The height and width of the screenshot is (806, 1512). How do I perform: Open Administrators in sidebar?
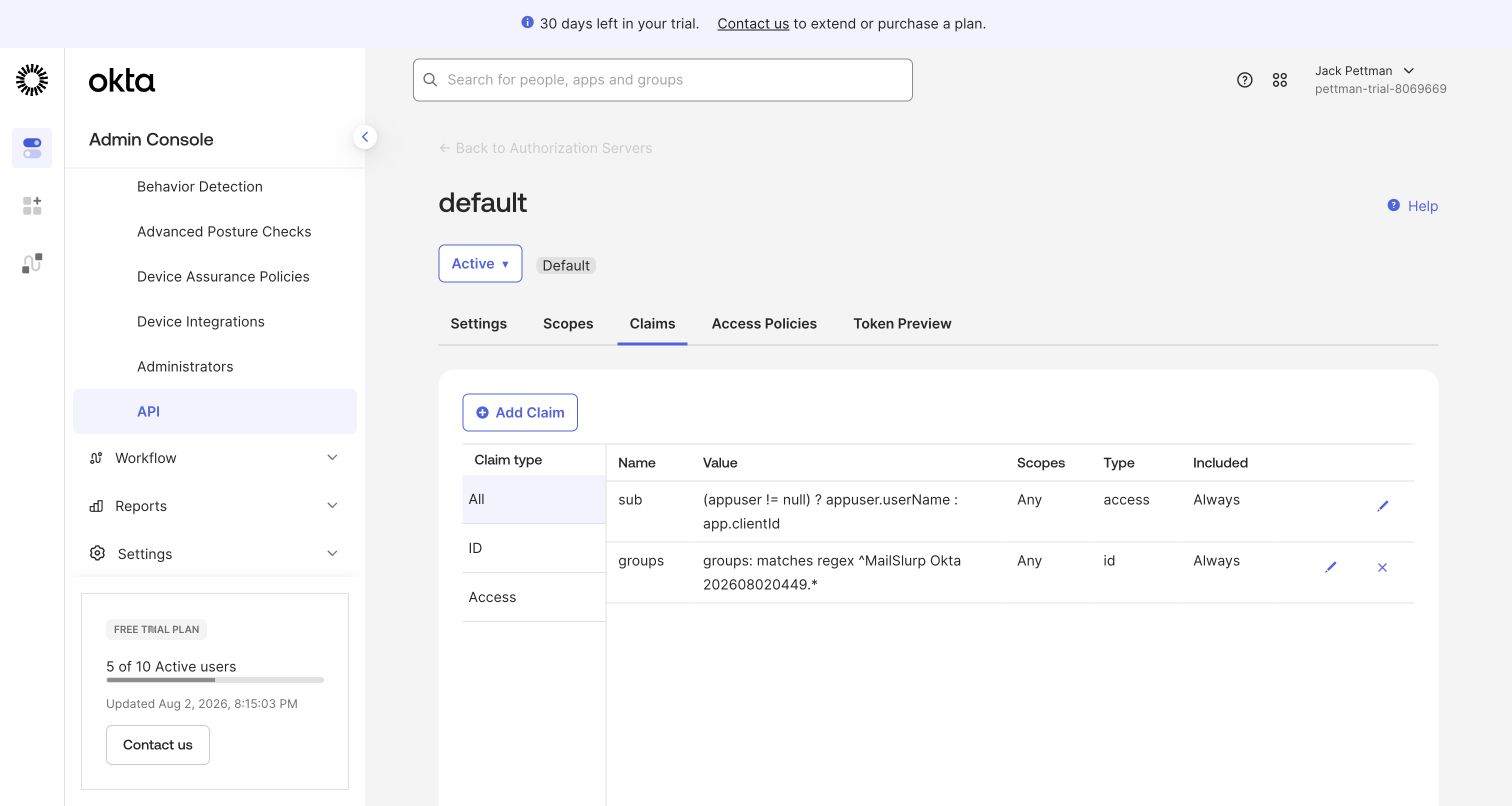click(x=185, y=366)
